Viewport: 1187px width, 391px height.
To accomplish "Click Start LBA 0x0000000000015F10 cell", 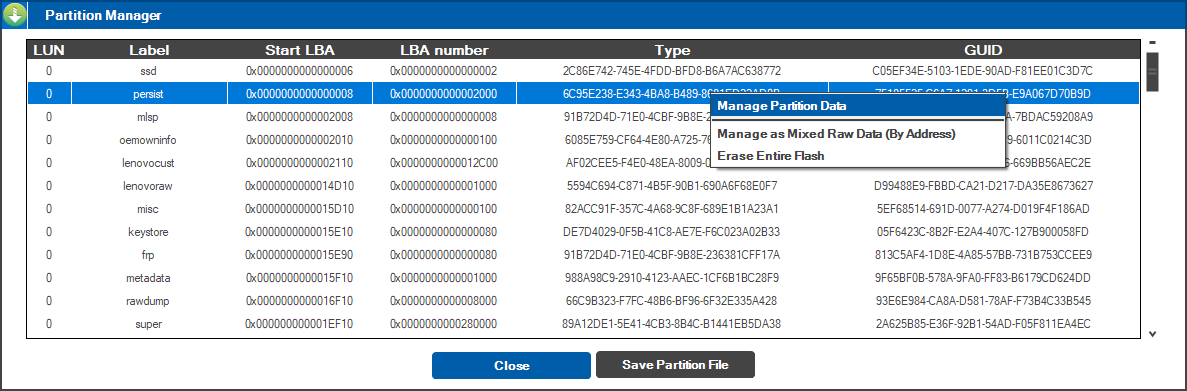I will pos(300,278).
